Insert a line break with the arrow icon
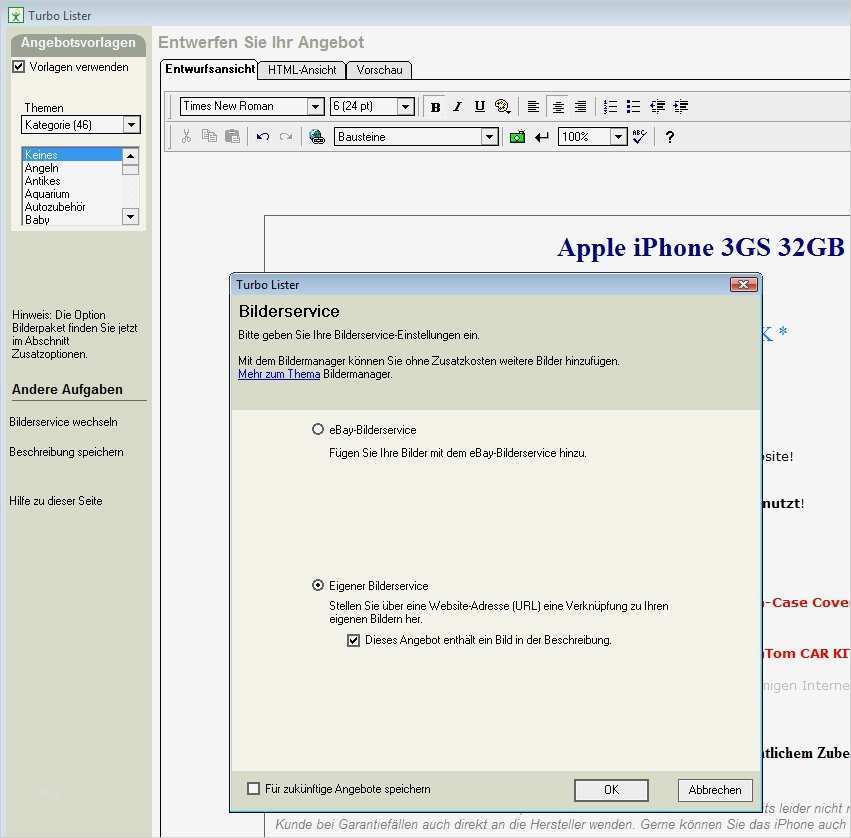 [542, 137]
